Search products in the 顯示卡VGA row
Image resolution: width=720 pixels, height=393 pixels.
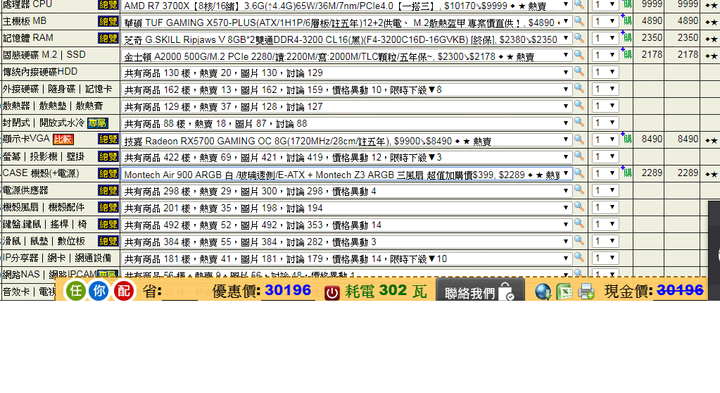click(579, 140)
